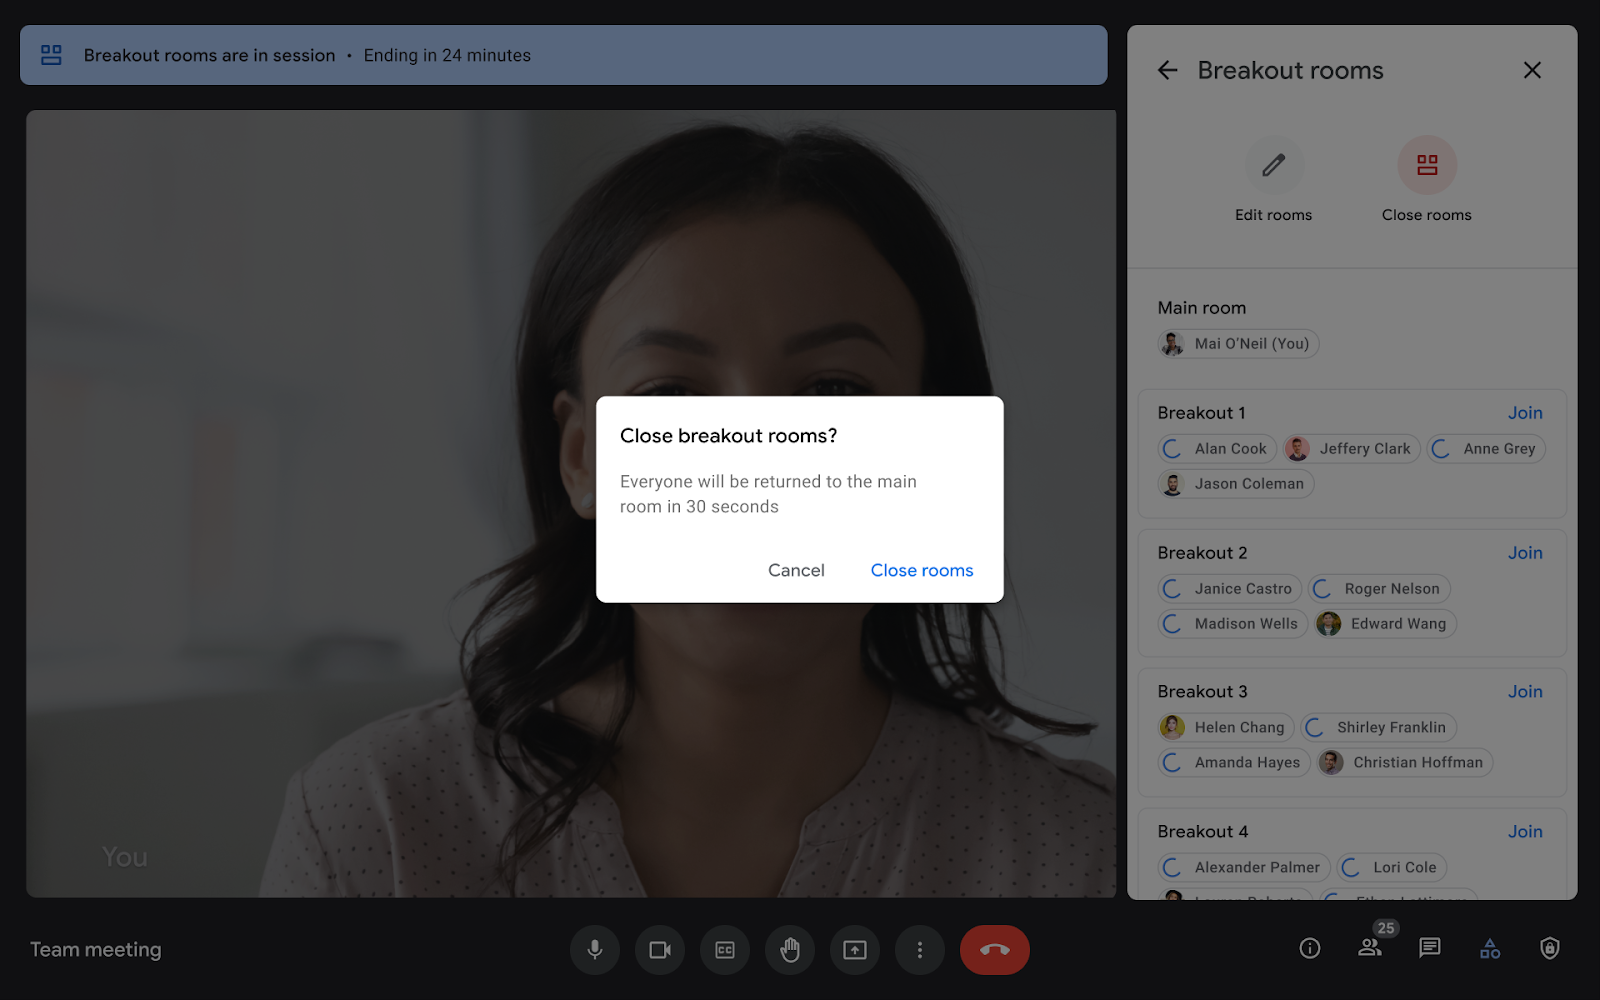Select Jason Coleman participant chip
1600x1000 pixels.
pos(1235,484)
